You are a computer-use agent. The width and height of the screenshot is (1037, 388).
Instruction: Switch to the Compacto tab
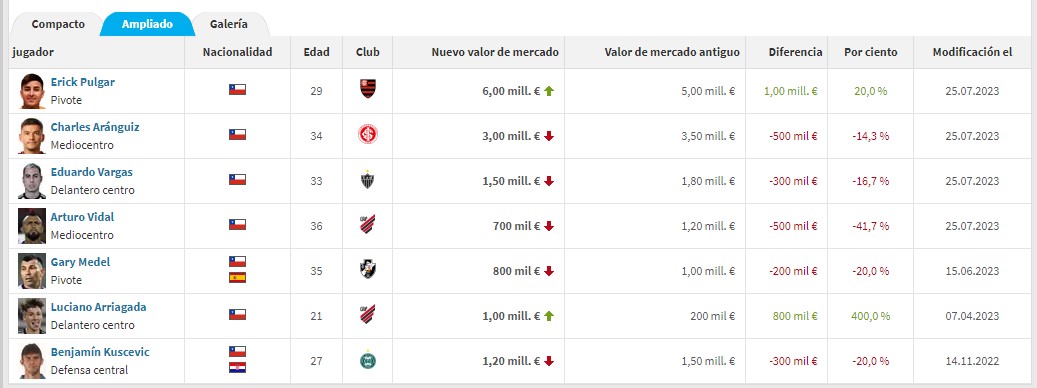point(58,24)
